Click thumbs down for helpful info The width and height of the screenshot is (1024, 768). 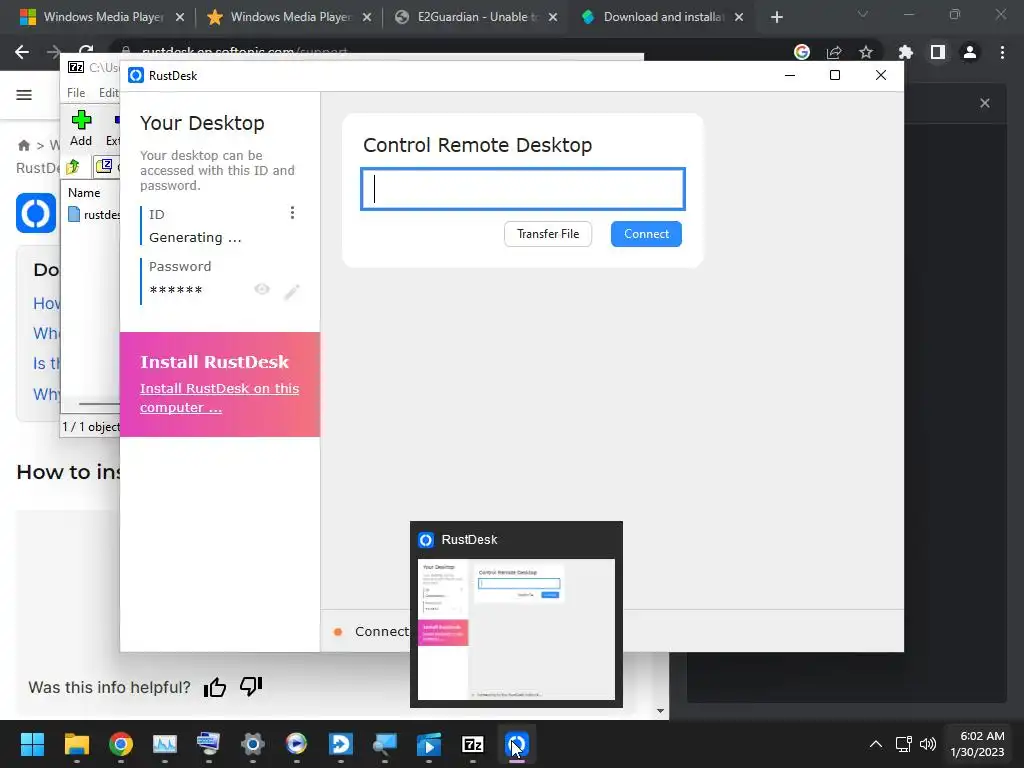251,686
